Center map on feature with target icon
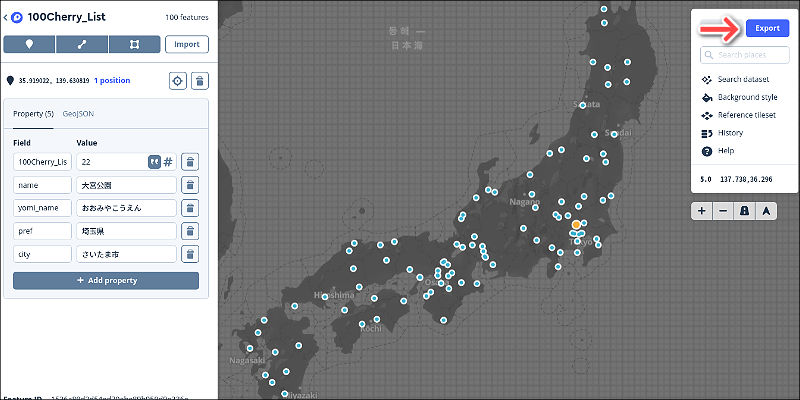 coord(178,81)
